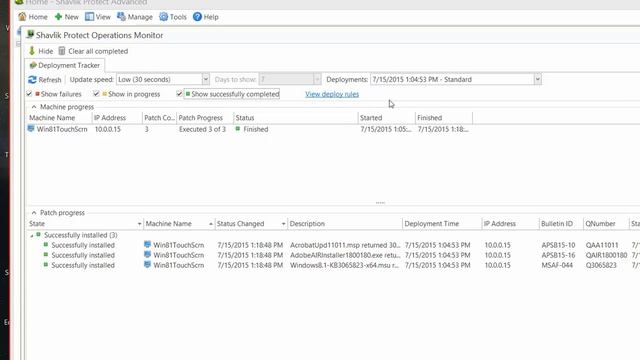Click the Home house icon

point(22,17)
